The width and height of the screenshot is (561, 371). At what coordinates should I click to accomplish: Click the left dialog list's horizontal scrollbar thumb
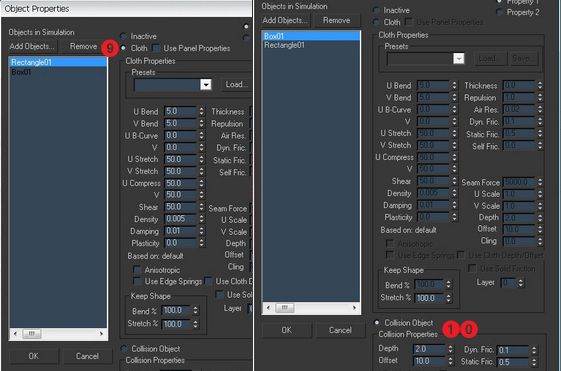coord(32,334)
